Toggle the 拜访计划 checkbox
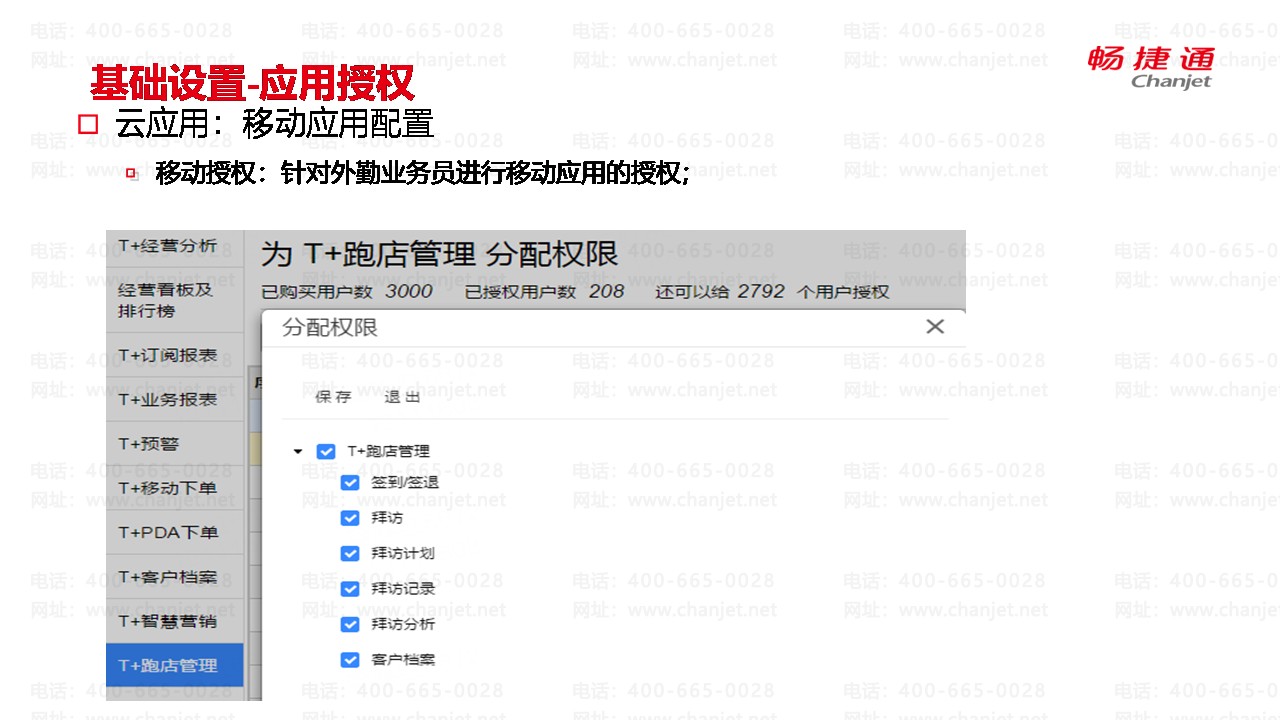Screen dimensions: 1280x720 coord(350,553)
